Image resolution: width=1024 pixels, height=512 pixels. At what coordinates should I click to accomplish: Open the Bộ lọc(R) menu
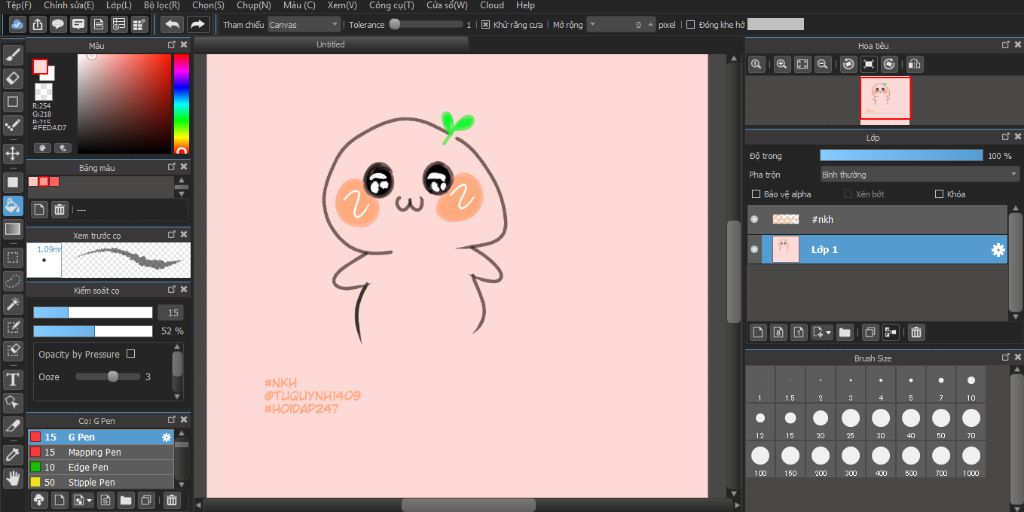click(x=162, y=5)
